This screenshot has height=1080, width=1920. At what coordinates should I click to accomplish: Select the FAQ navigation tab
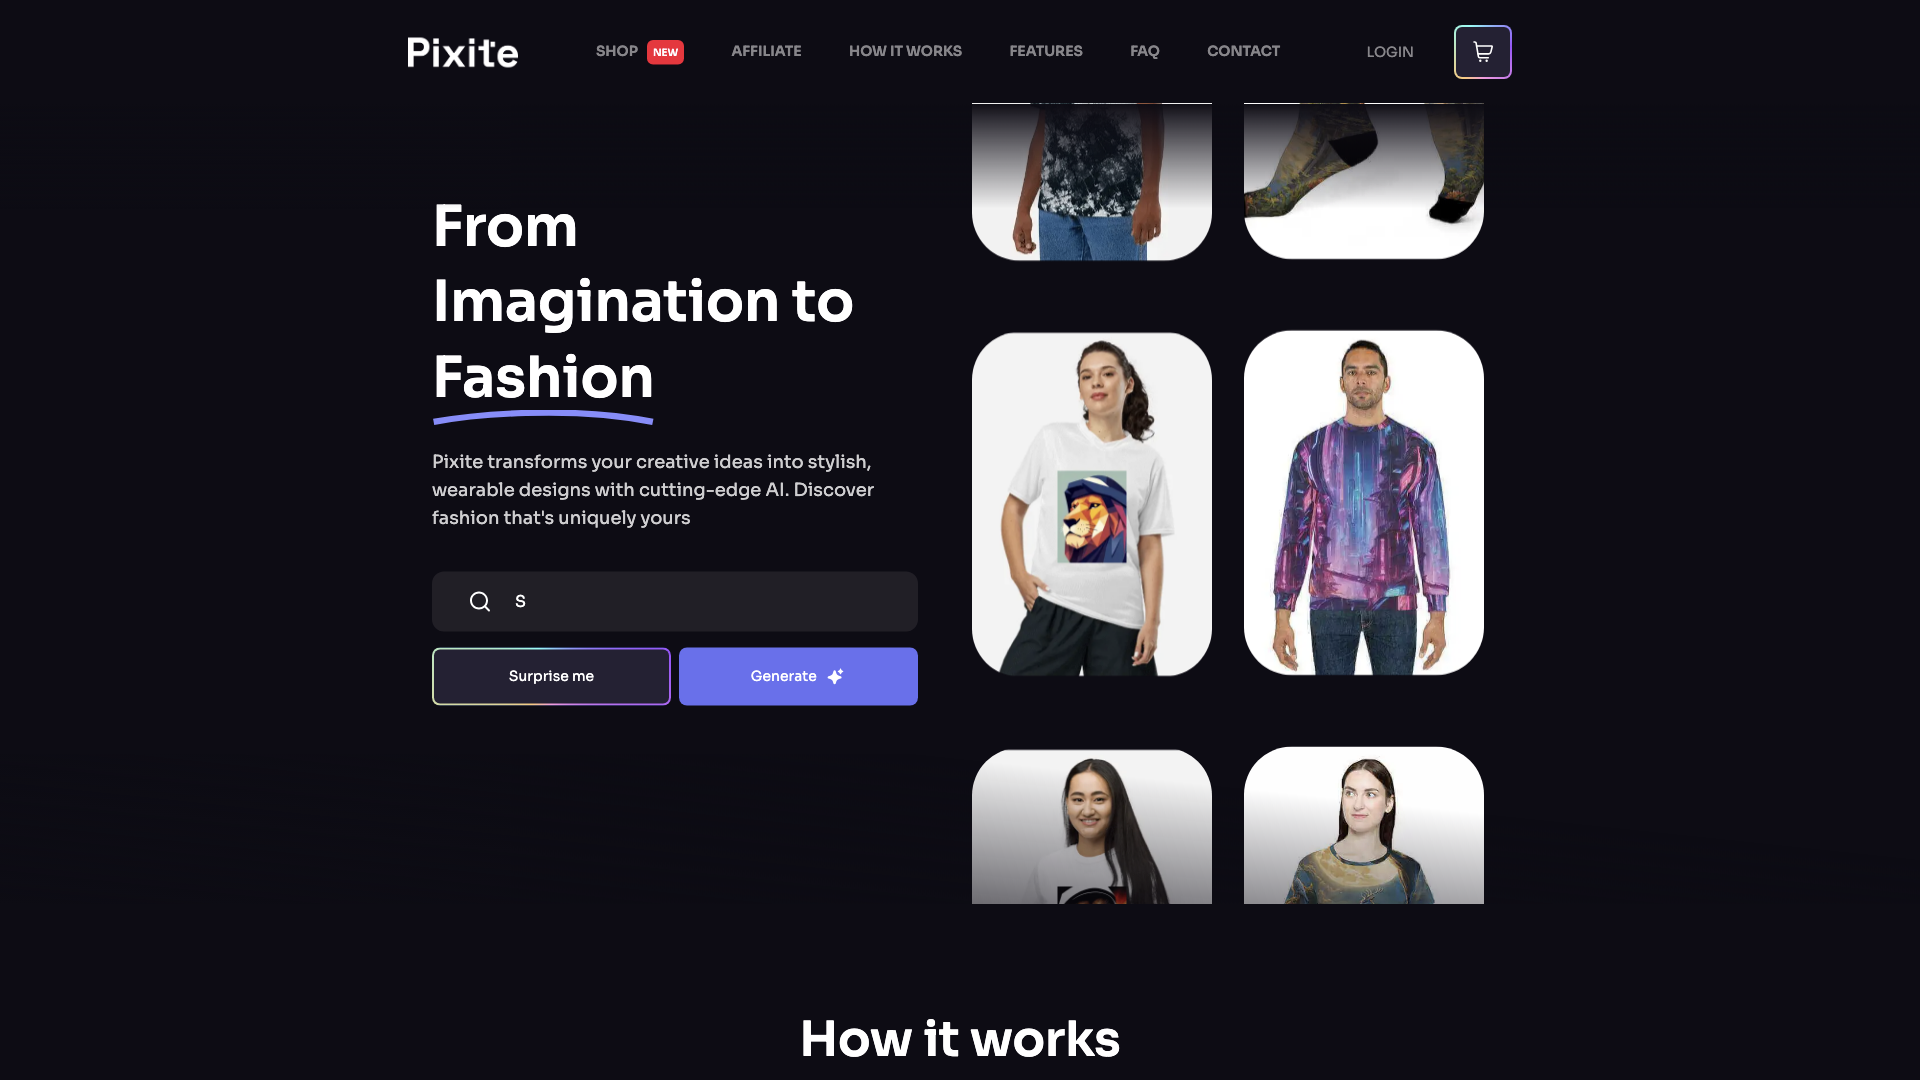[1145, 51]
